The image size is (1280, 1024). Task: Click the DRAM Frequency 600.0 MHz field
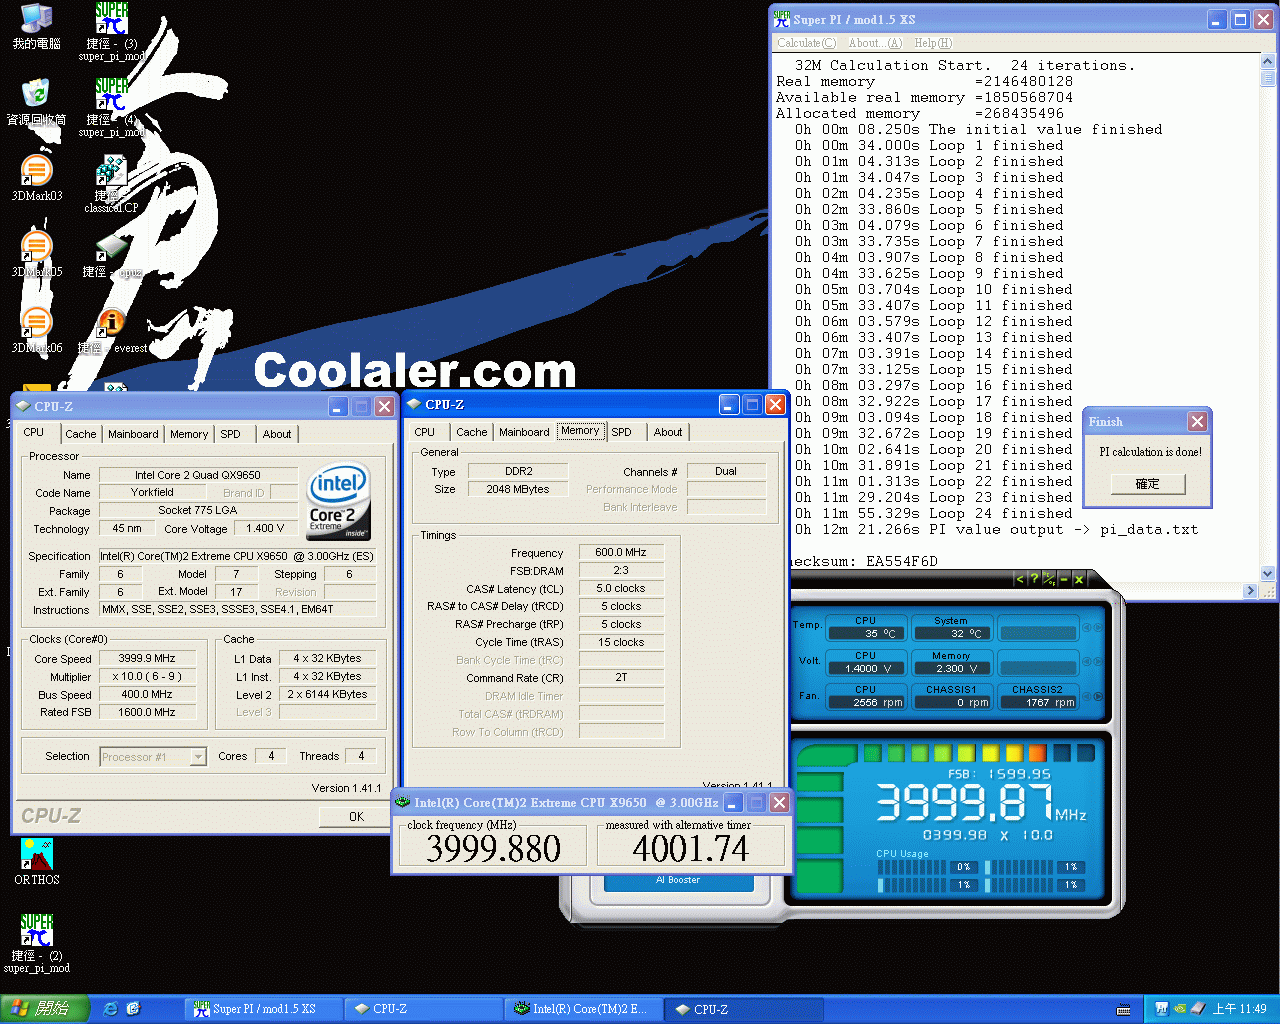pyautogui.click(x=621, y=552)
